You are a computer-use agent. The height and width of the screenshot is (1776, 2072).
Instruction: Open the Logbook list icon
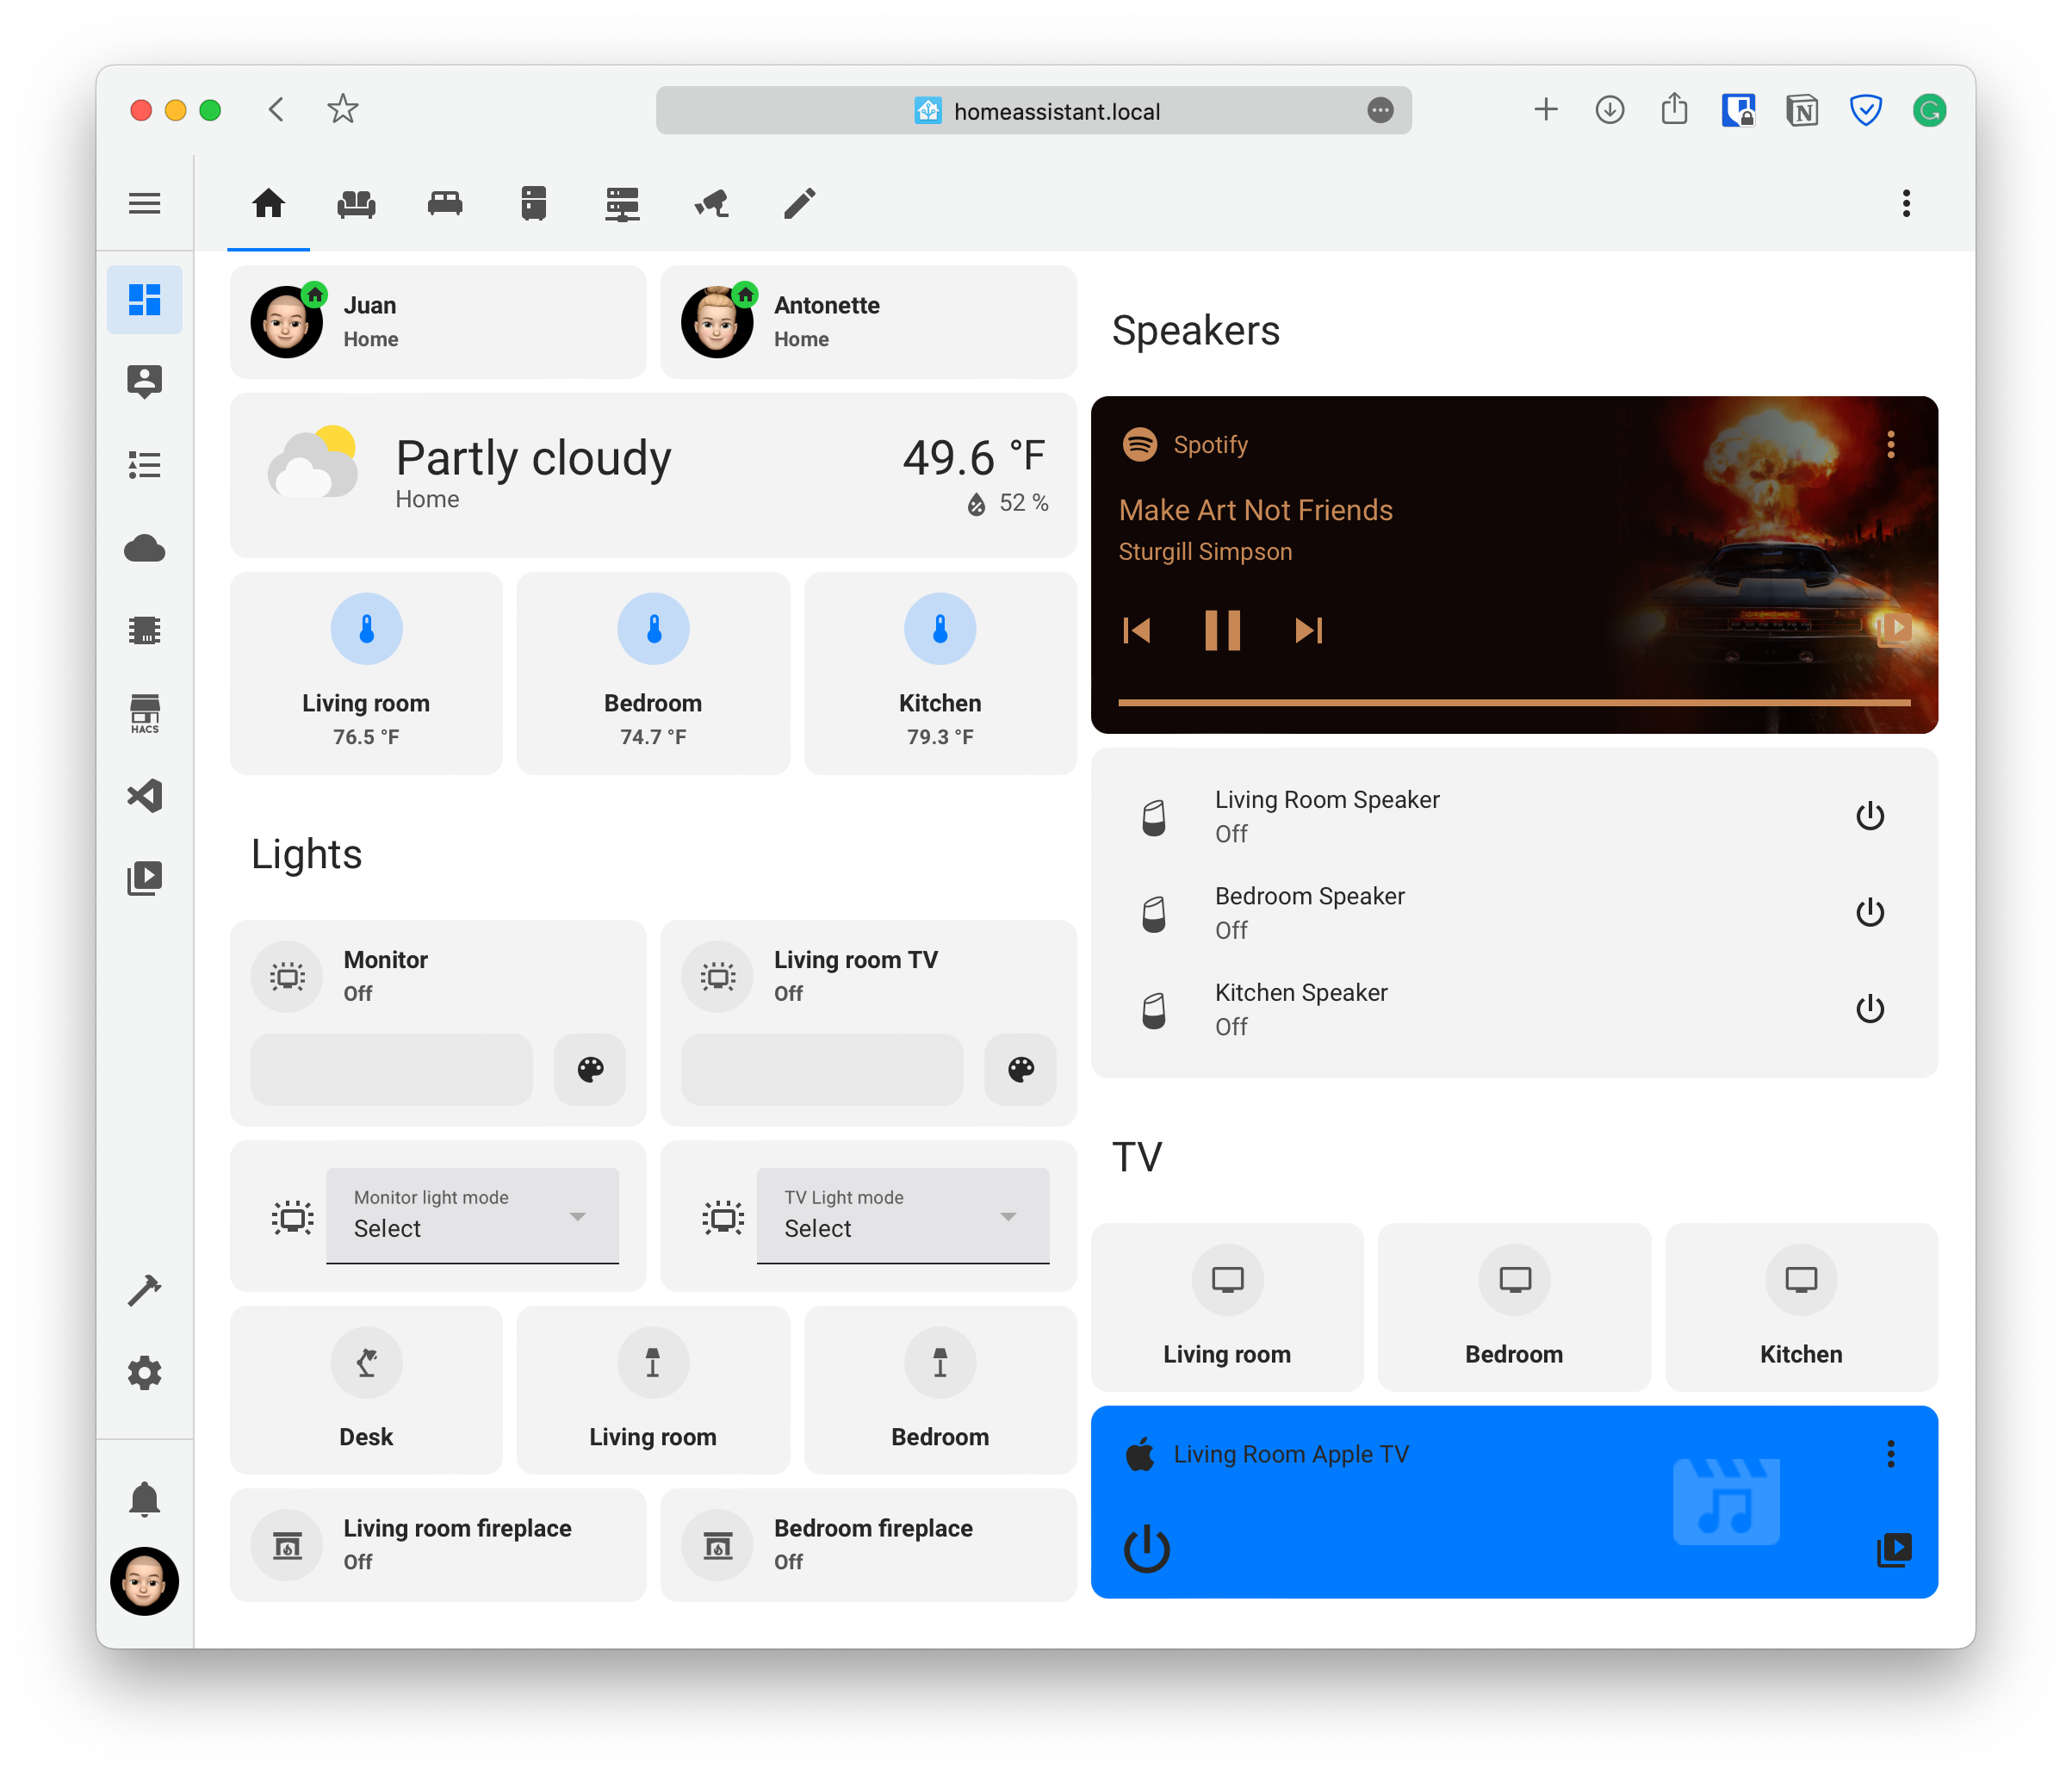coord(146,463)
